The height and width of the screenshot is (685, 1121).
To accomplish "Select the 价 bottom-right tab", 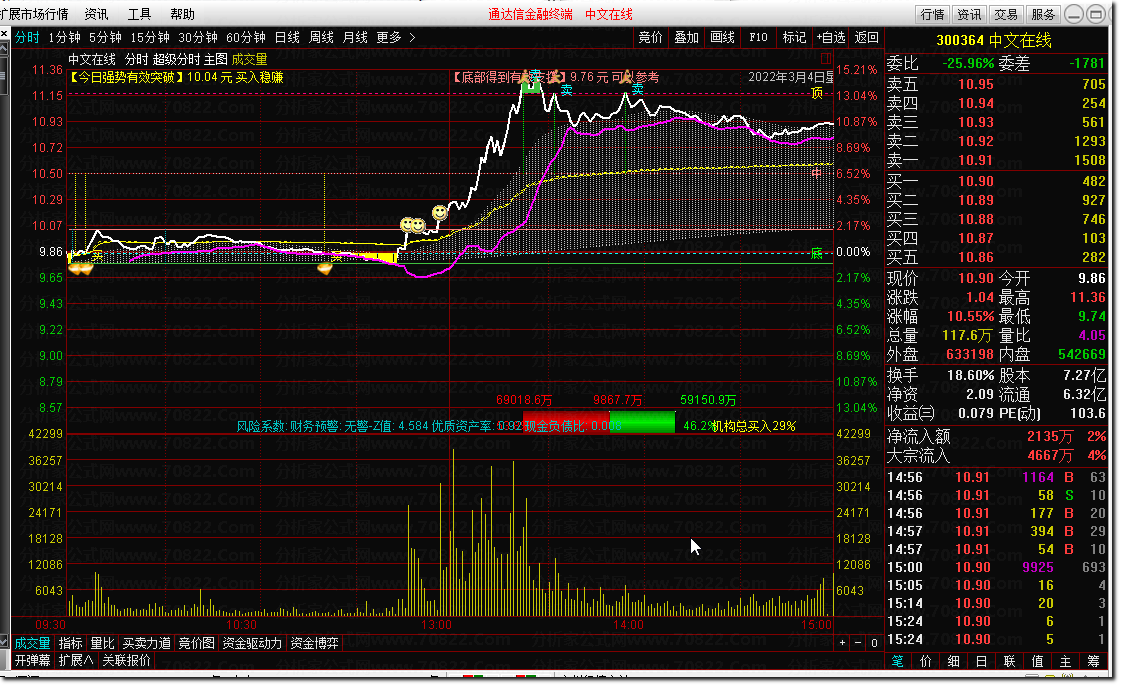I will click(925, 661).
